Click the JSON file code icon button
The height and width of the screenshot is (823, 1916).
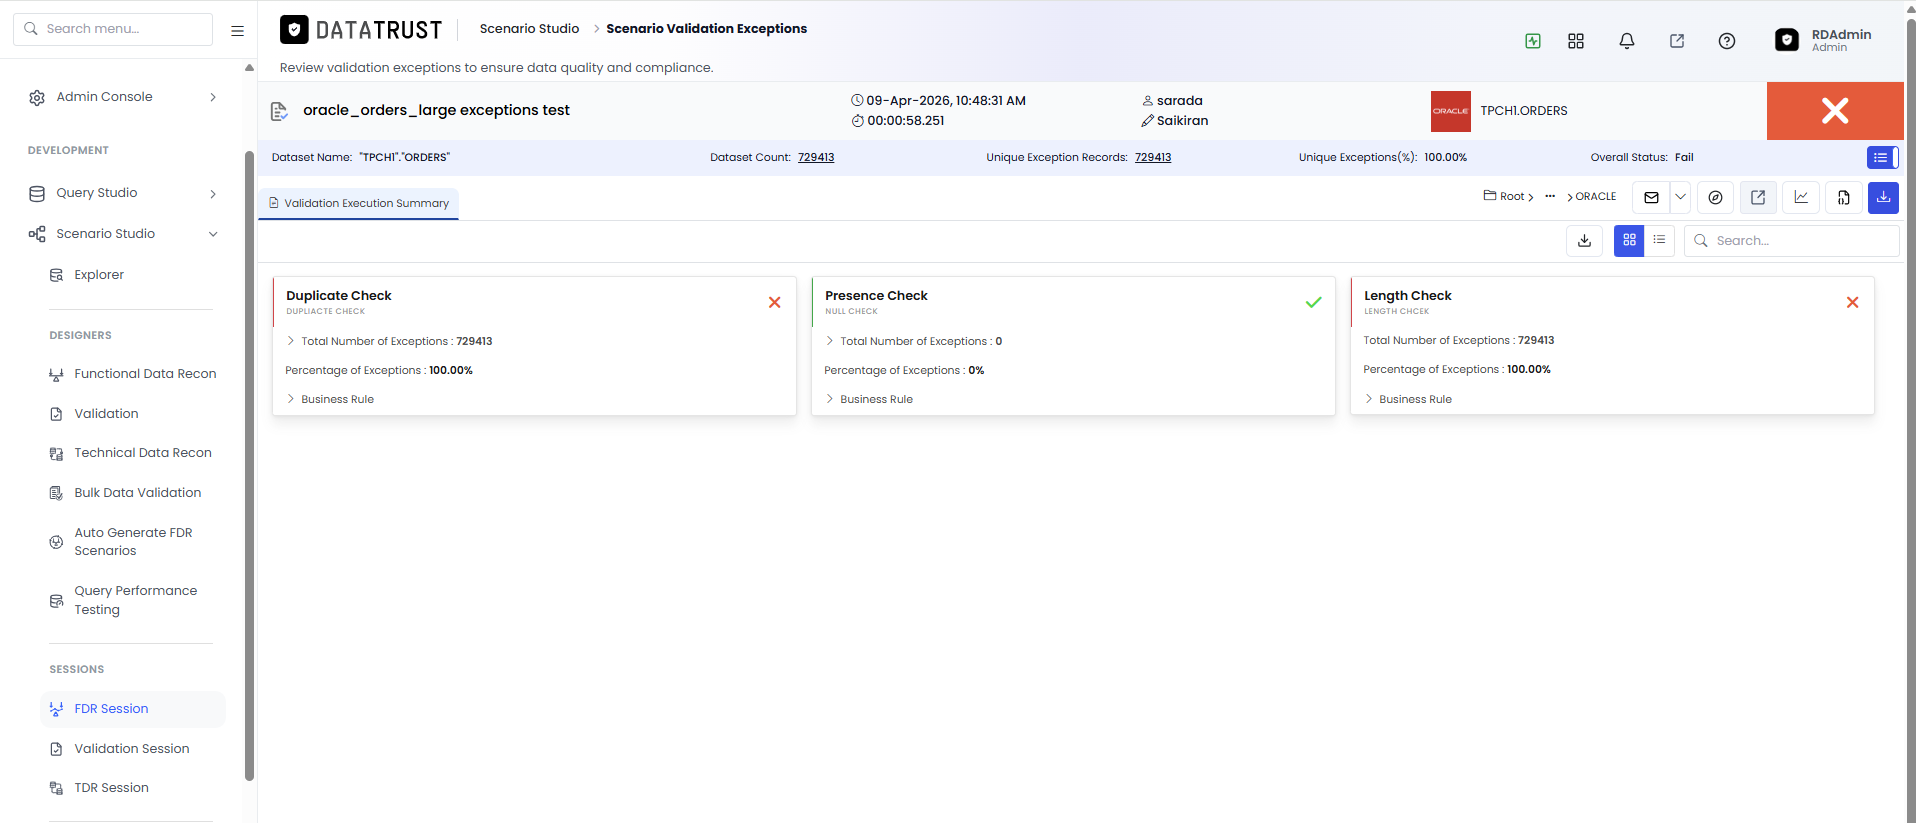point(1844,197)
